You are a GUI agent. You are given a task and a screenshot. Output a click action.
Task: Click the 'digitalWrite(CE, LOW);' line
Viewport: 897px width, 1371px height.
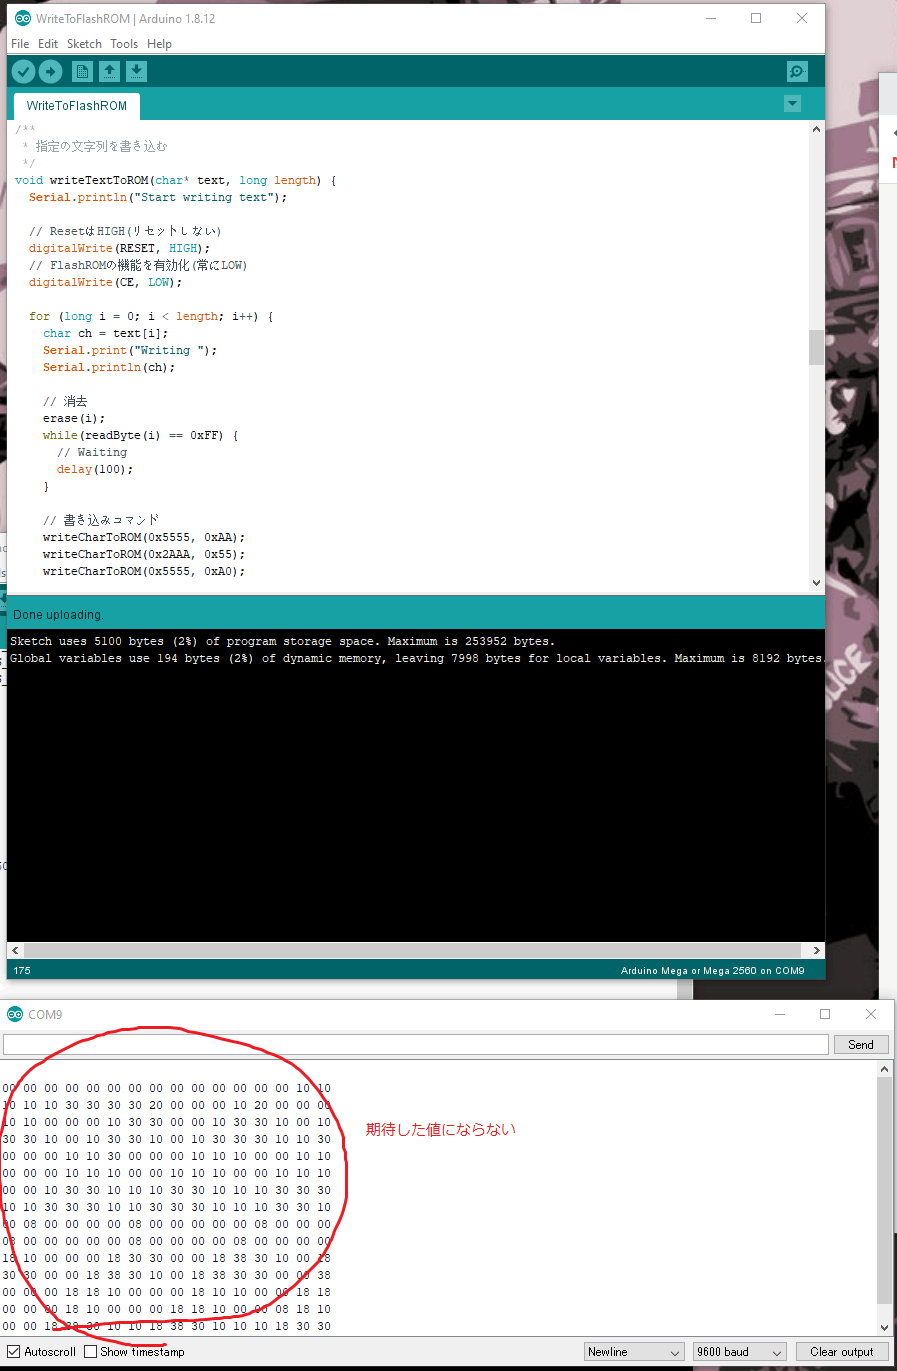(x=105, y=283)
